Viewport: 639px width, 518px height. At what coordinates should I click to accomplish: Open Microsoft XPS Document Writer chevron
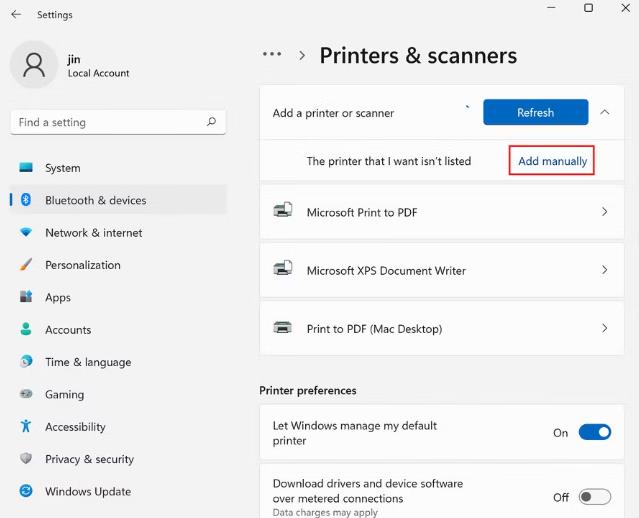pyautogui.click(x=604, y=270)
